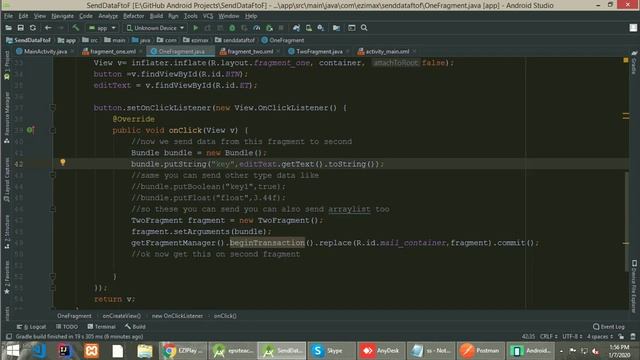Click the Open file toolbar icon

8,28
